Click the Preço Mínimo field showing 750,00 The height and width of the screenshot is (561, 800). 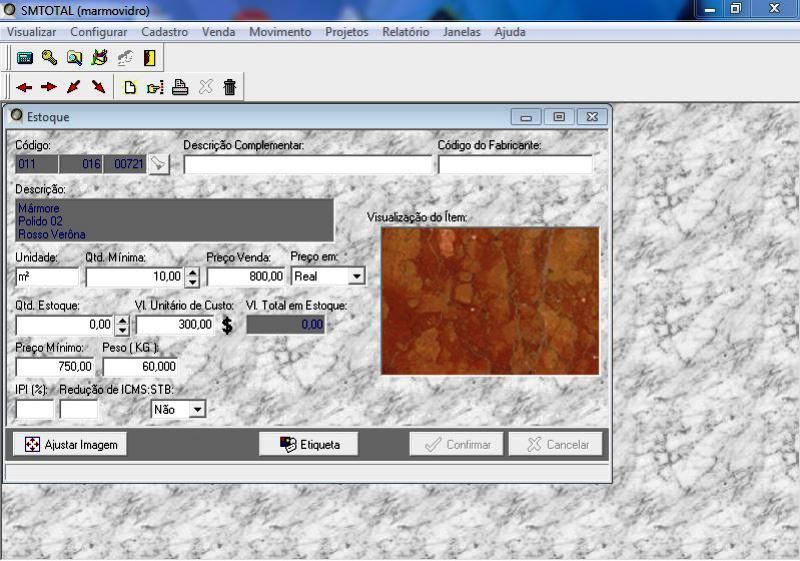point(56,367)
